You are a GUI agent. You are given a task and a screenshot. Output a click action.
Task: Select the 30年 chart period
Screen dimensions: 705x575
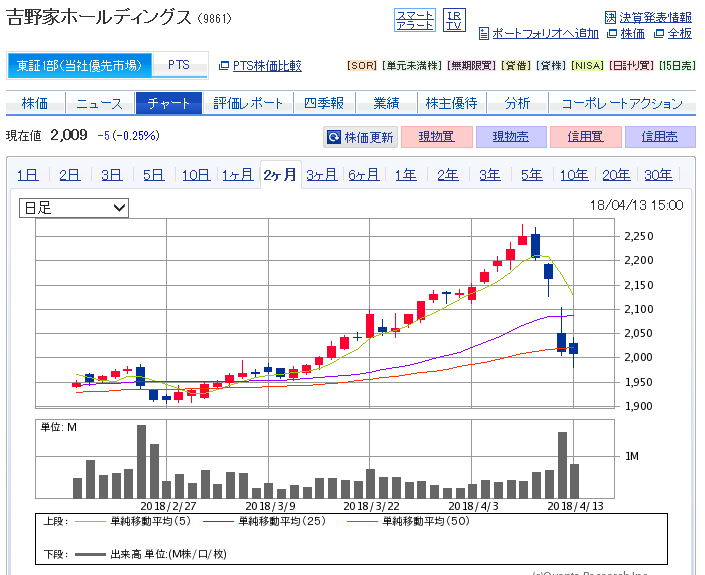point(658,174)
